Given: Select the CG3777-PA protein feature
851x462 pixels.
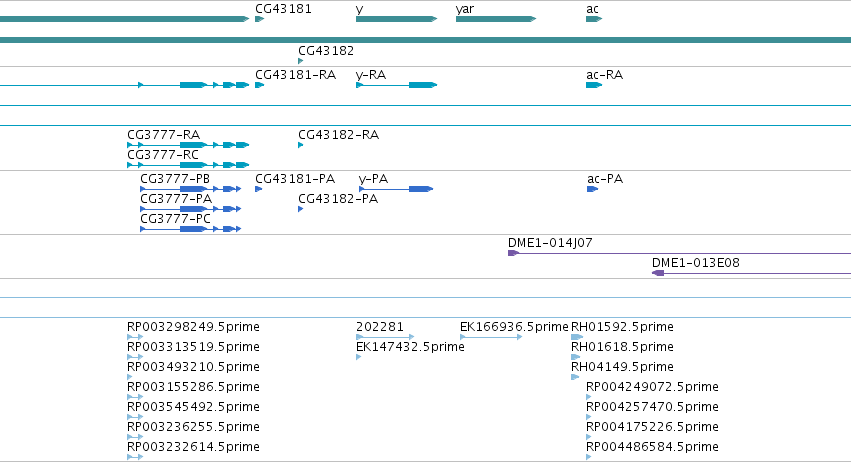Looking at the screenshot, I should click(x=190, y=209).
